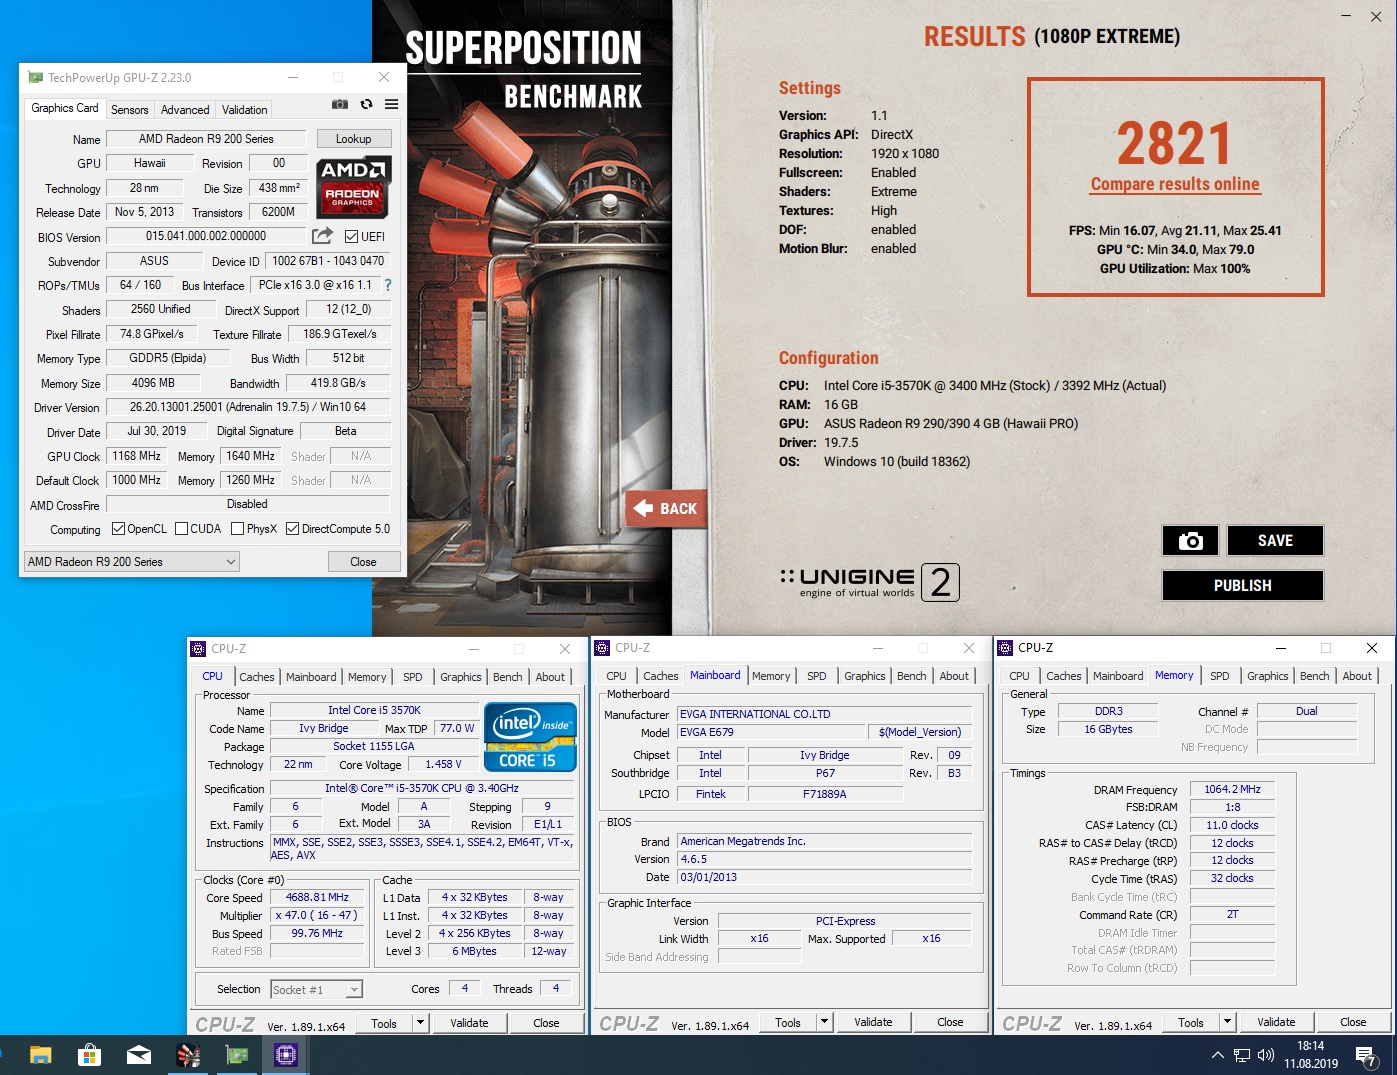1397x1075 pixels.
Task: Switch to GPU-Z Sensors tab
Action: click(x=130, y=110)
